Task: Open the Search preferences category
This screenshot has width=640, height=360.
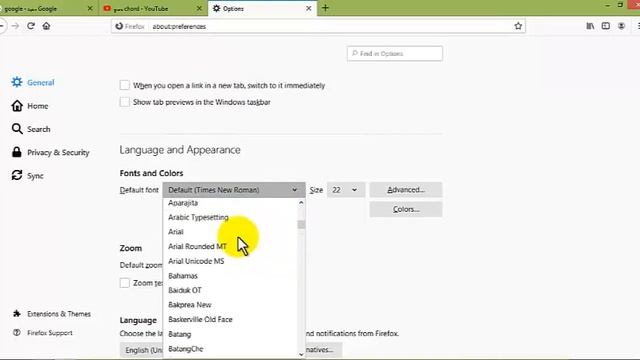Action: pos(31,129)
